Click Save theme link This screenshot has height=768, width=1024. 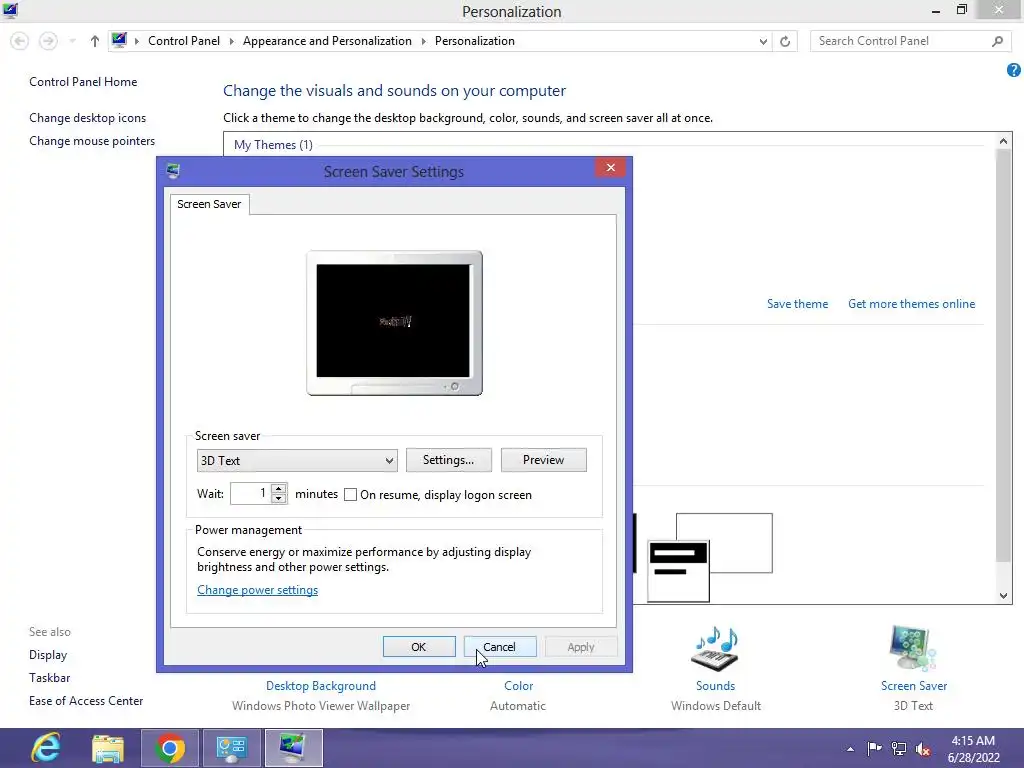coord(797,304)
